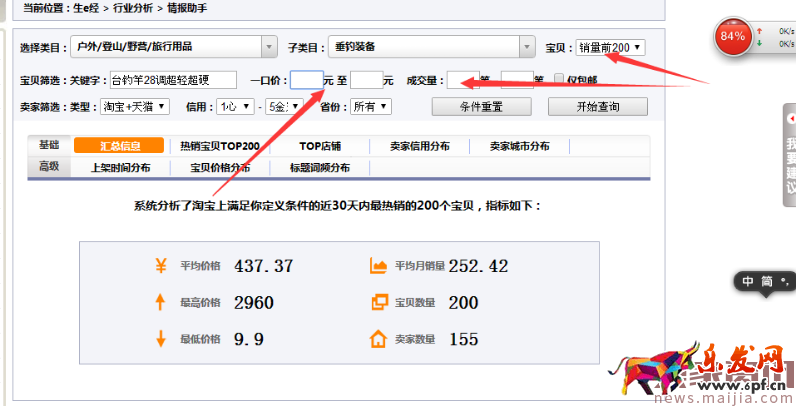Click the 中简 input method indicator
This screenshot has width=796, height=406.
coord(765,282)
